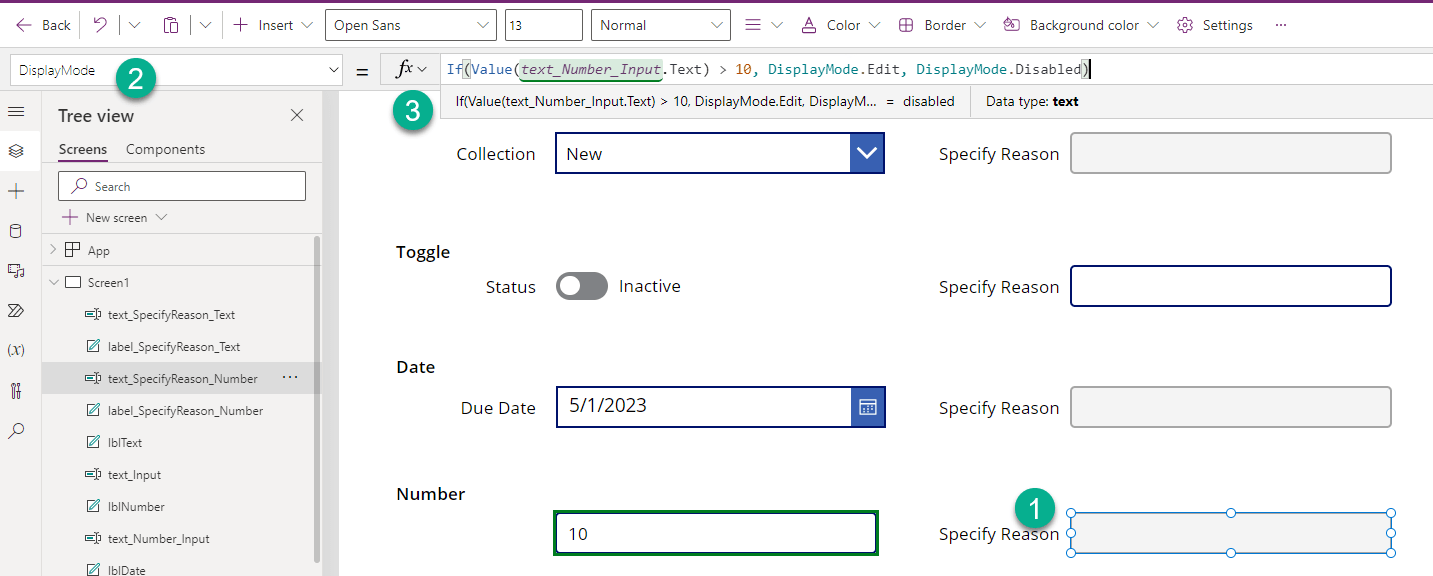This screenshot has height=576, width=1433.
Task: Open the Due Date calendar picker
Action: click(x=867, y=407)
